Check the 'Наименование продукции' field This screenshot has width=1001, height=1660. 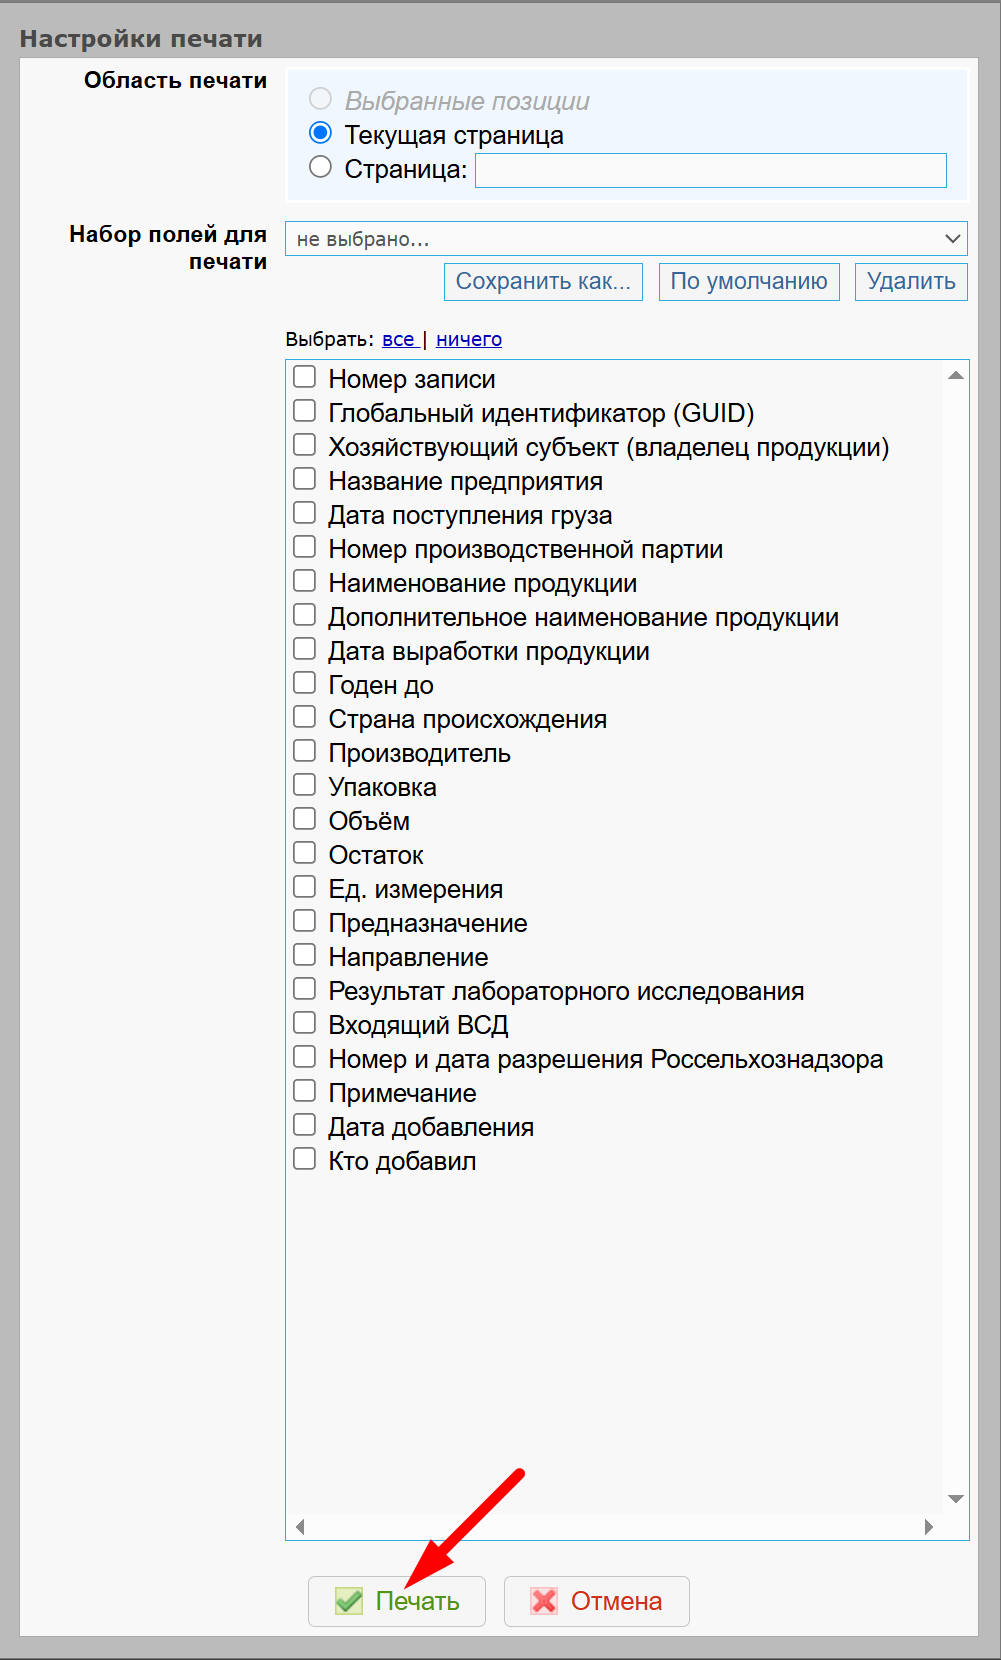(304, 581)
